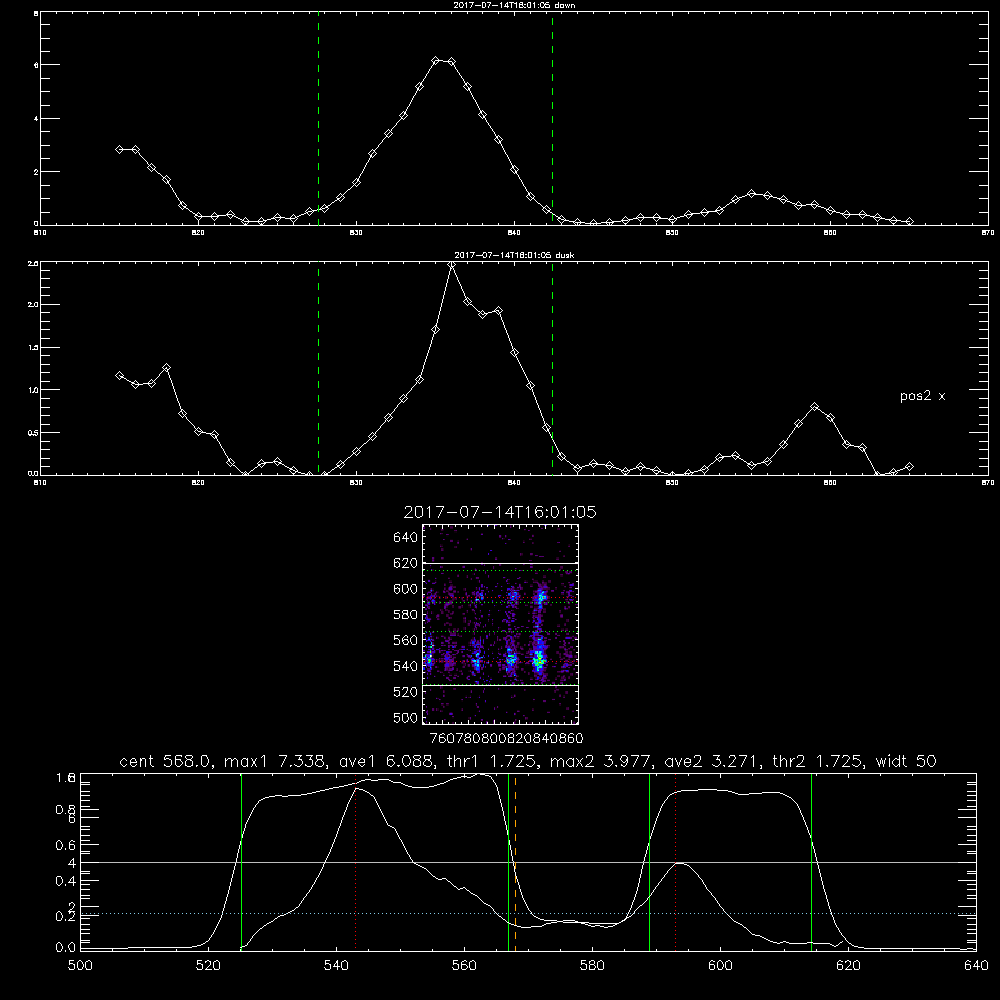1000x1000 pixels.
Task: Click the solid green line near 589 in bottom plot
Action: [x=649, y=862]
